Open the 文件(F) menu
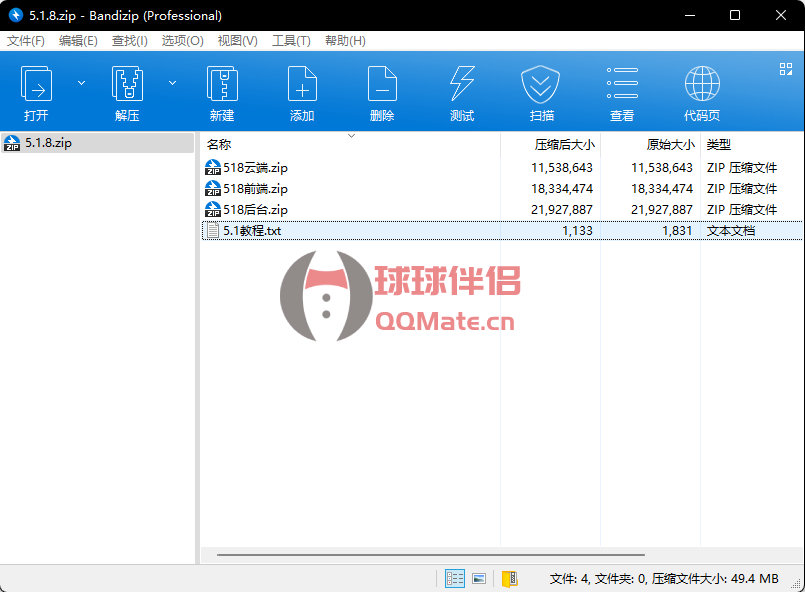The width and height of the screenshot is (805, 592). 26,41
